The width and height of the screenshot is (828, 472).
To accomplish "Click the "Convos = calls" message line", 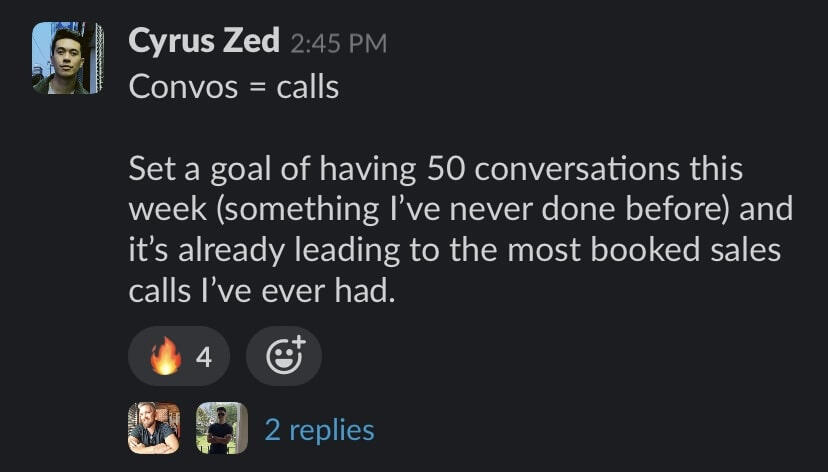I will [x=234, y=87].
